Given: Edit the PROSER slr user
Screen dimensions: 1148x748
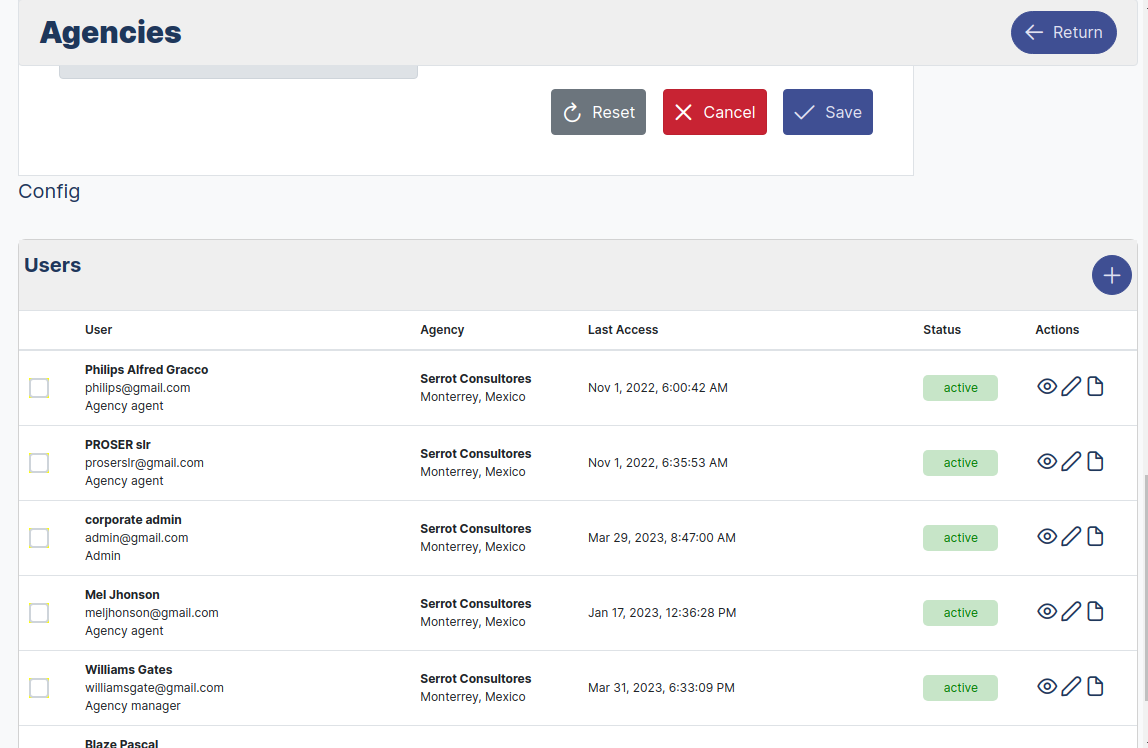Looking at the screenshot, I should 1071,461.
